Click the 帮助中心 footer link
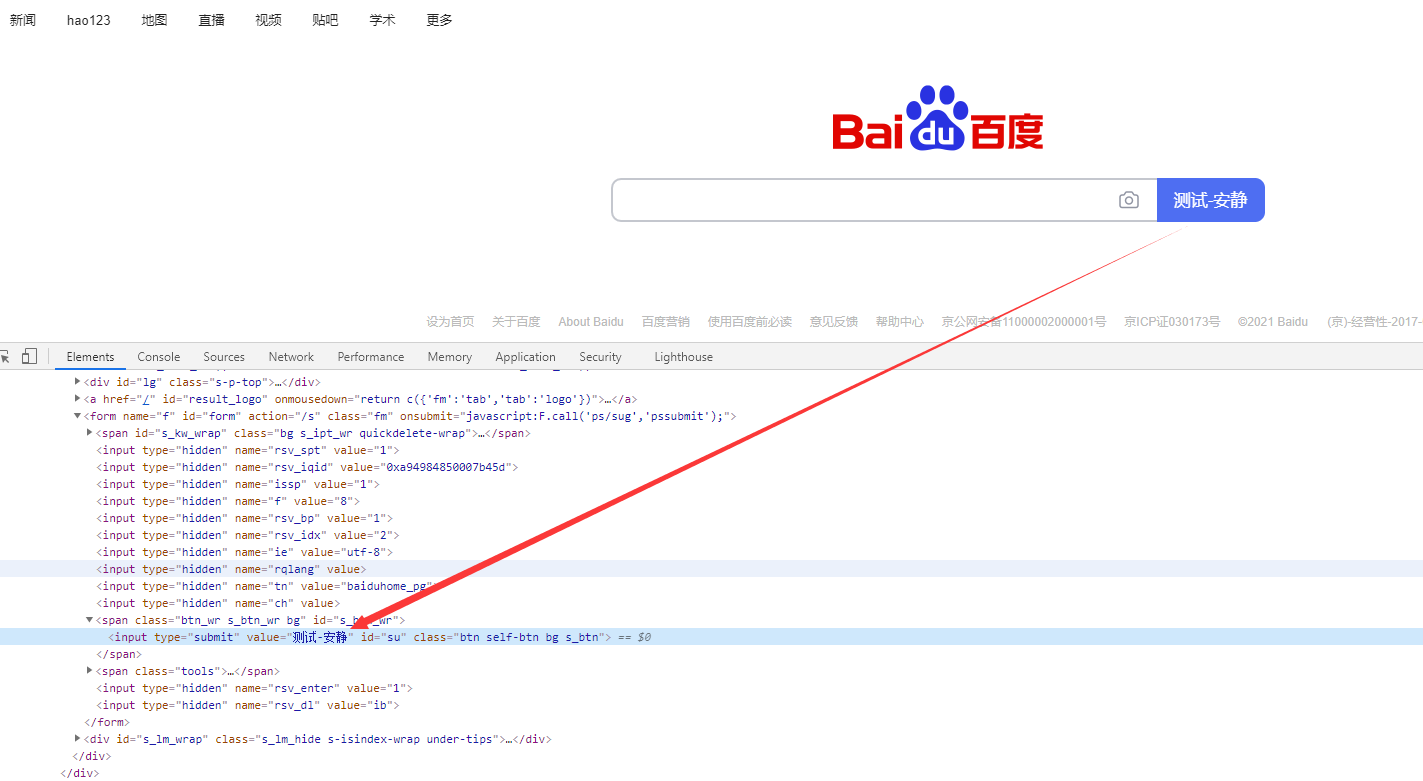1423x781 pixels. click(900, 322)
